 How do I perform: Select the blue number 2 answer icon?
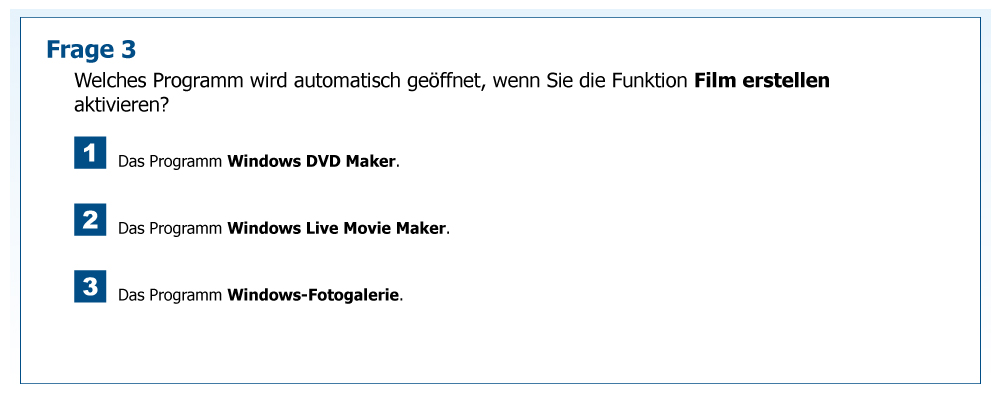tap(90, 219)
